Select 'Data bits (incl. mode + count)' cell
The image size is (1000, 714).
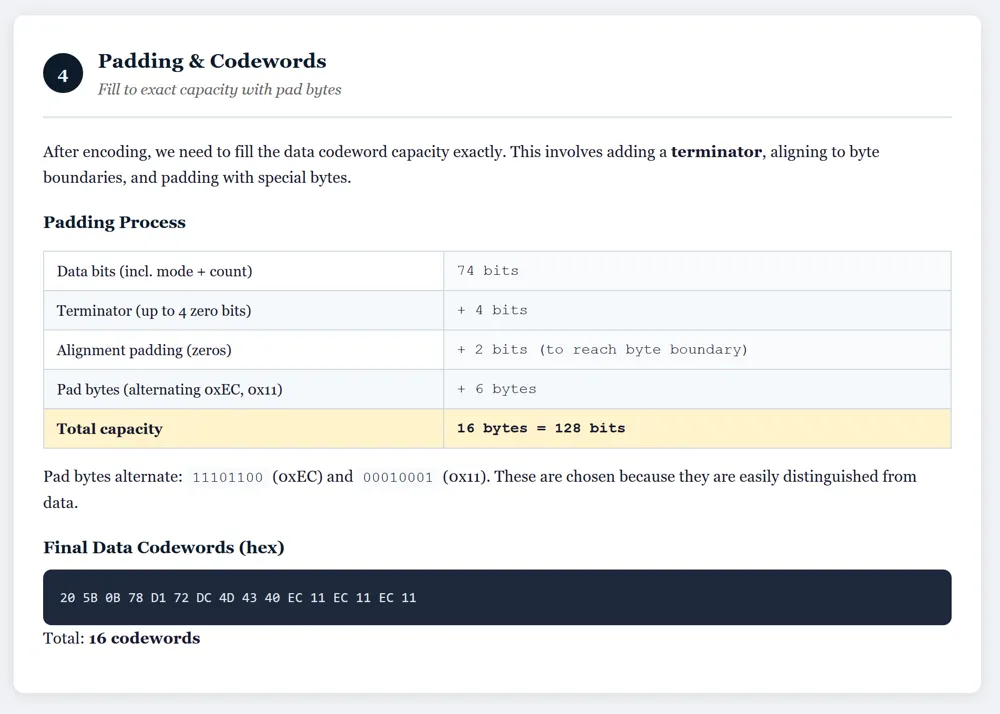point(244,271)
